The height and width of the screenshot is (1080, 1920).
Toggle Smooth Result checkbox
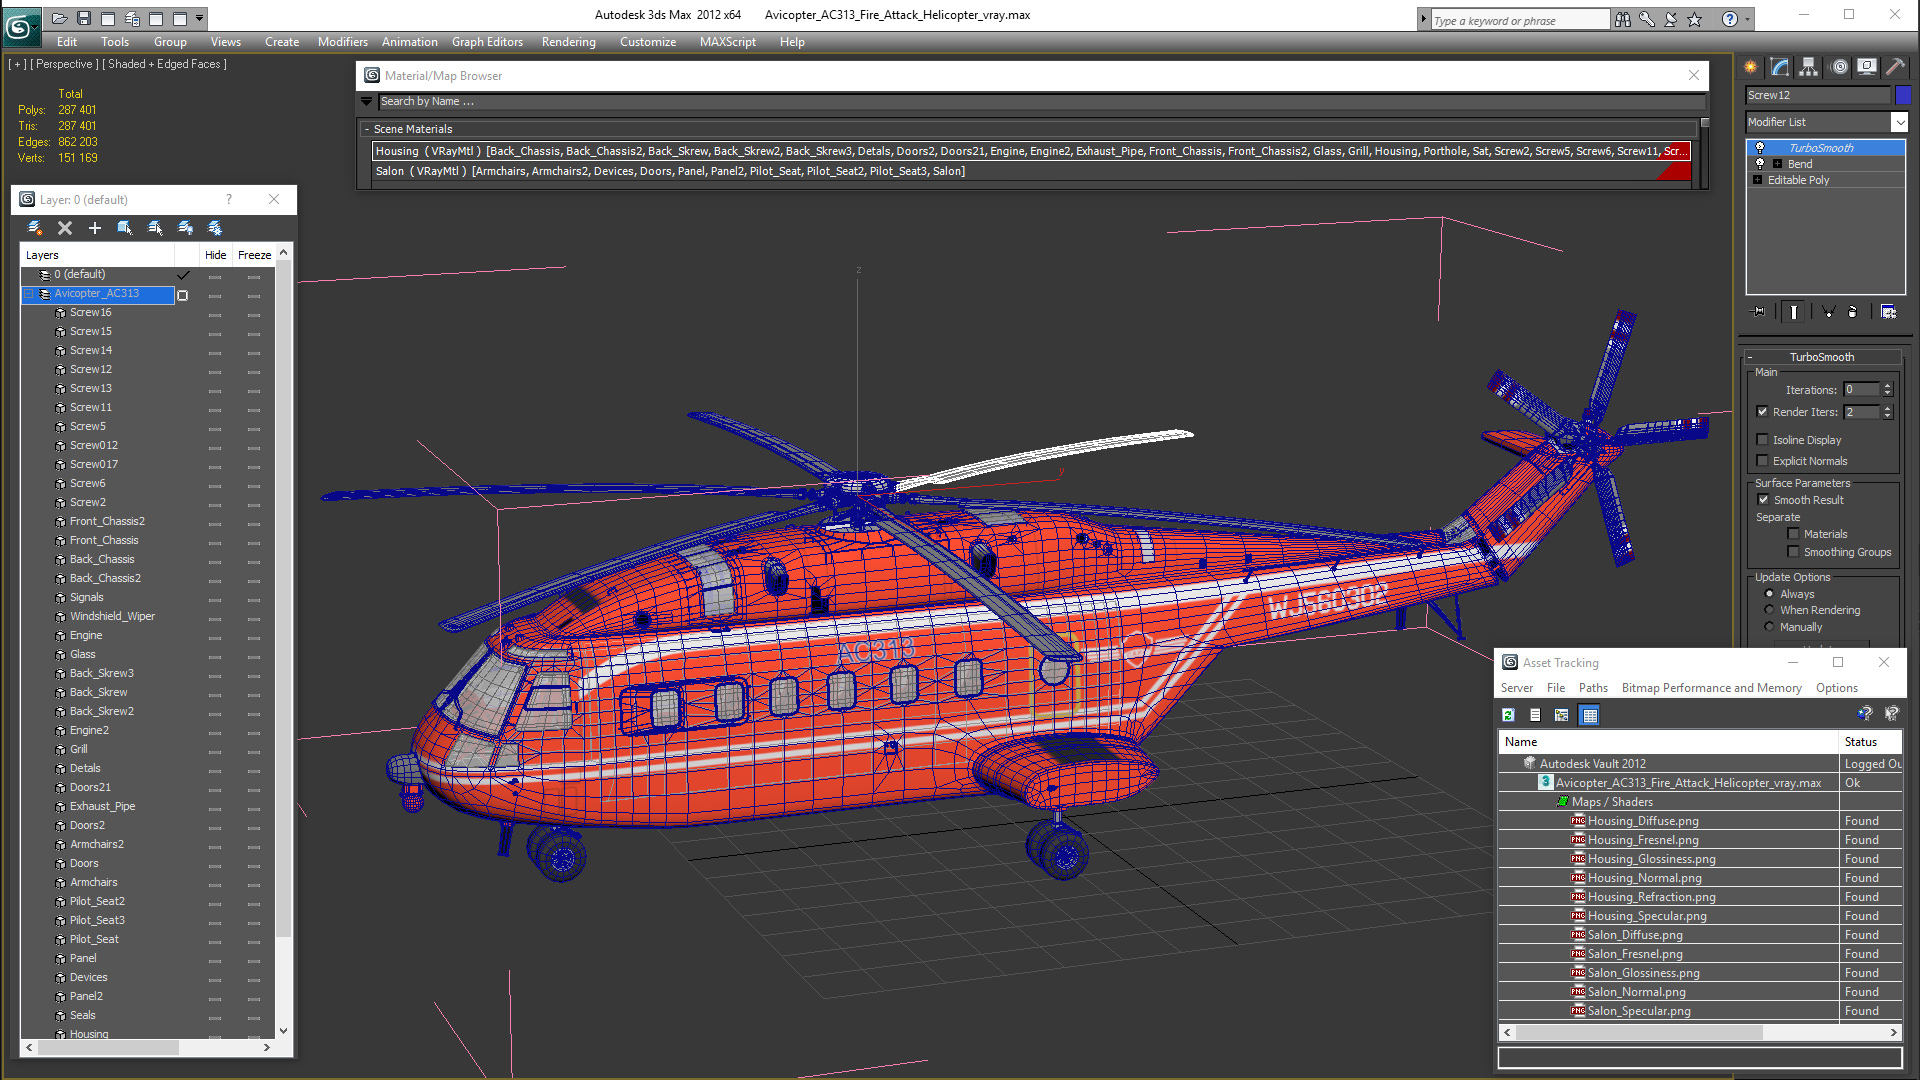(1763, 500)
